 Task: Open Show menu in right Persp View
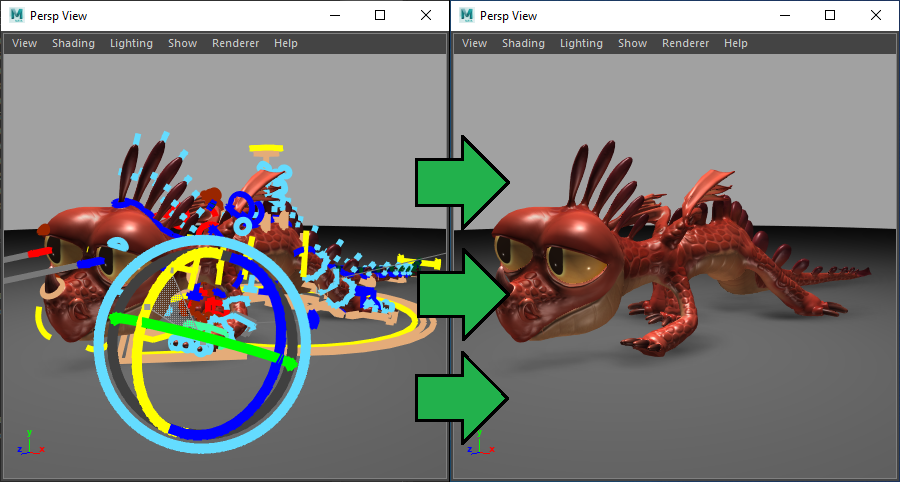[633, 43]
